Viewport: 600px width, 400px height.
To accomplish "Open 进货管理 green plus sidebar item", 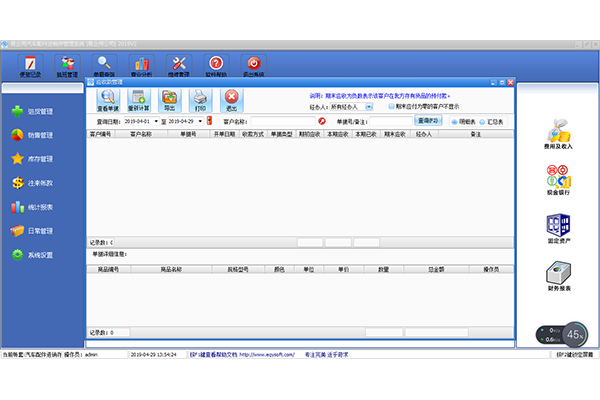I will 32,111.
